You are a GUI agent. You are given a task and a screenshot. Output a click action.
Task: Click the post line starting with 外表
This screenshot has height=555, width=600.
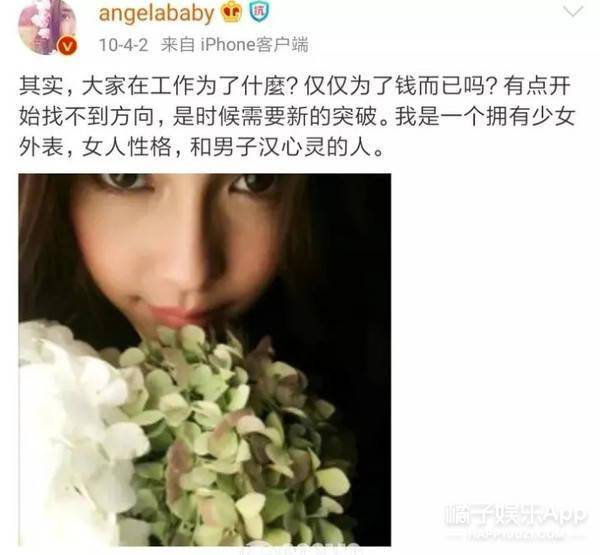[201, 147]
